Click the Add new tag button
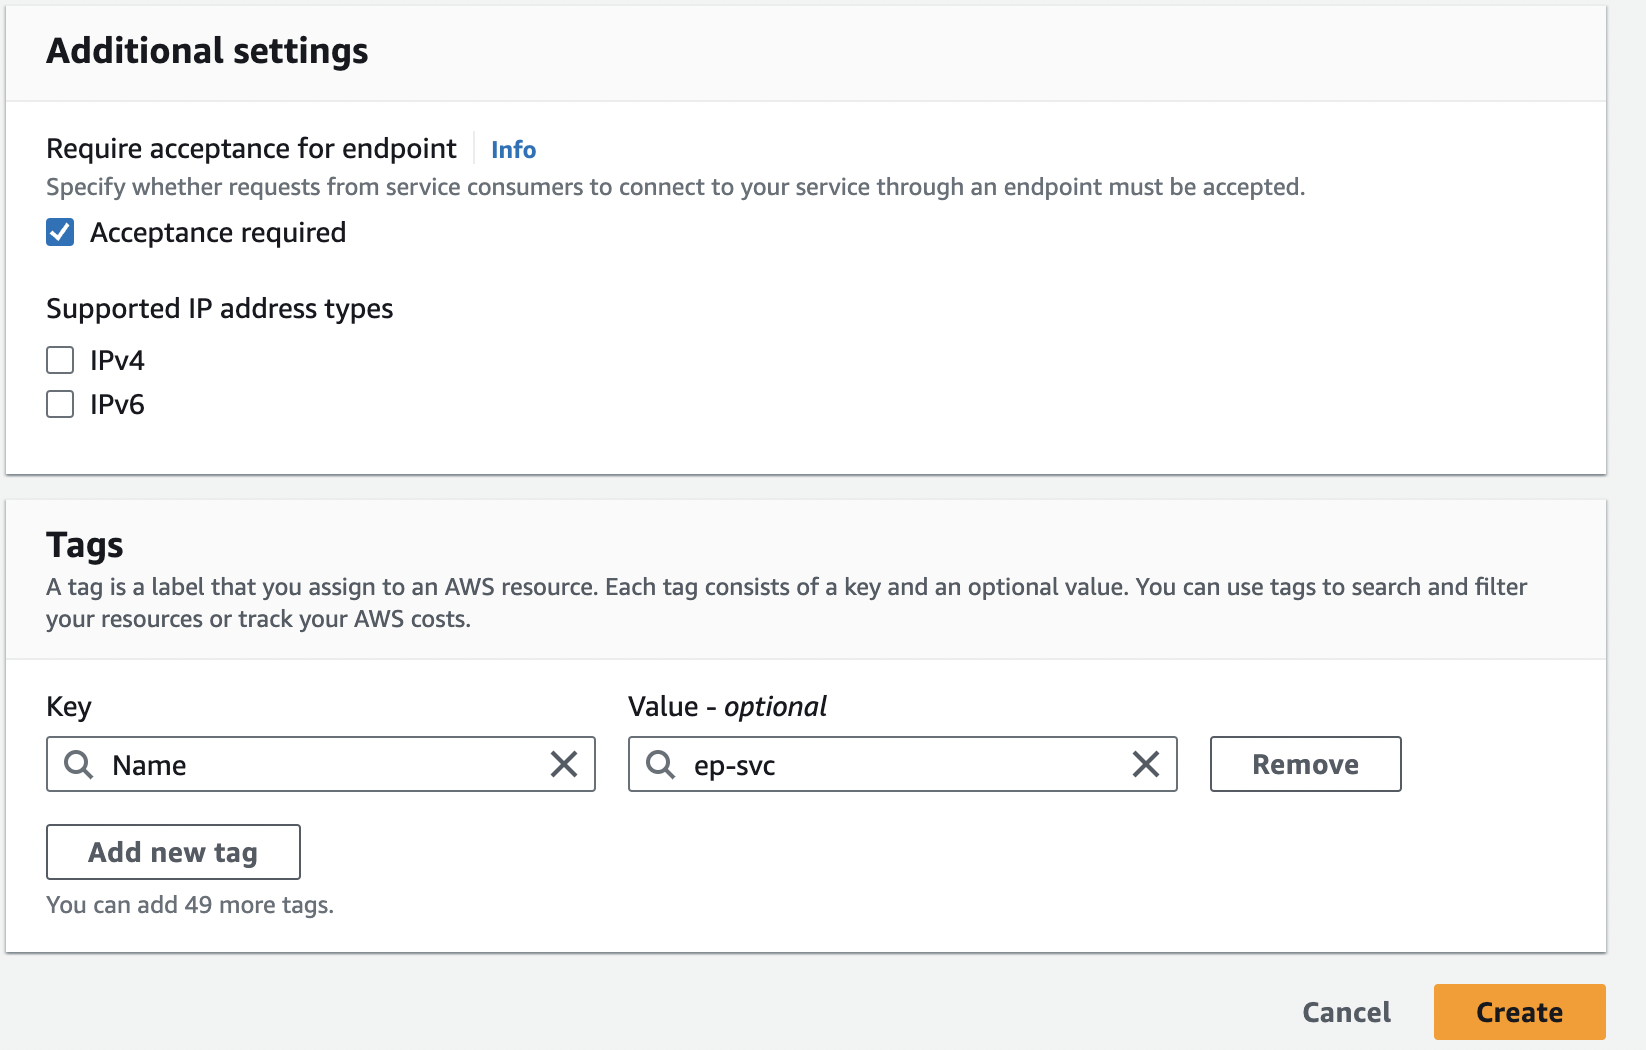1646x1050 pixels. [173, 852]
